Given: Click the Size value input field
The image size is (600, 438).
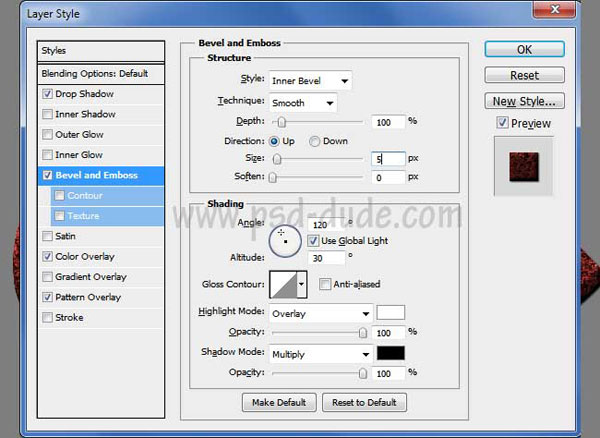Looking at the screenshot, I should [389, 159].
